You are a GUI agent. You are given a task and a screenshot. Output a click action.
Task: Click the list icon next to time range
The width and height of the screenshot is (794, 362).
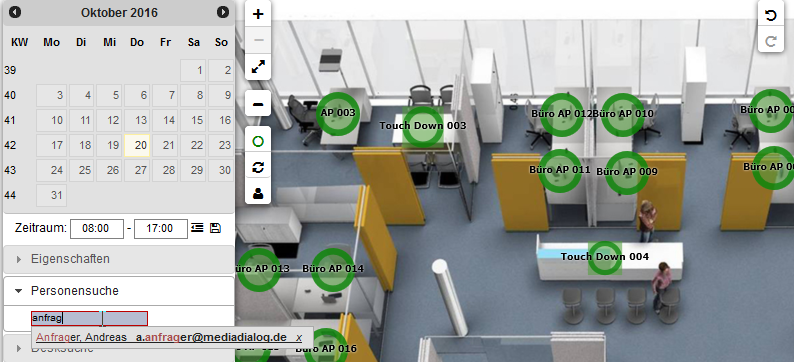click(197, 228)
